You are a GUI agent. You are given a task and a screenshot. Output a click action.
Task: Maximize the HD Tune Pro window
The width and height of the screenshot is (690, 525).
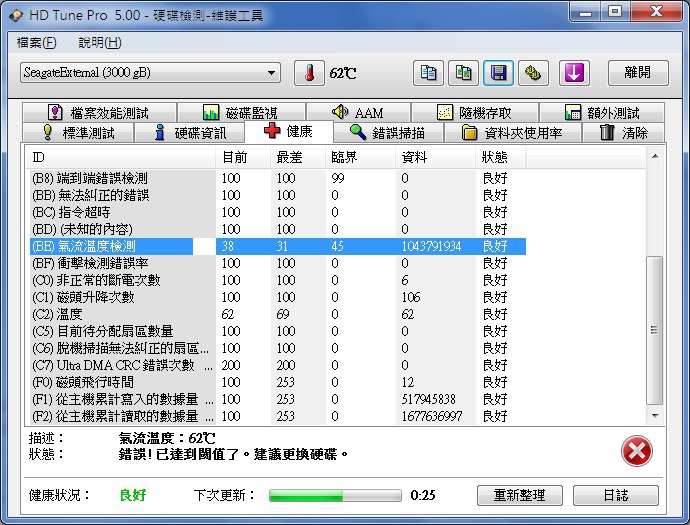click(615, 11)
